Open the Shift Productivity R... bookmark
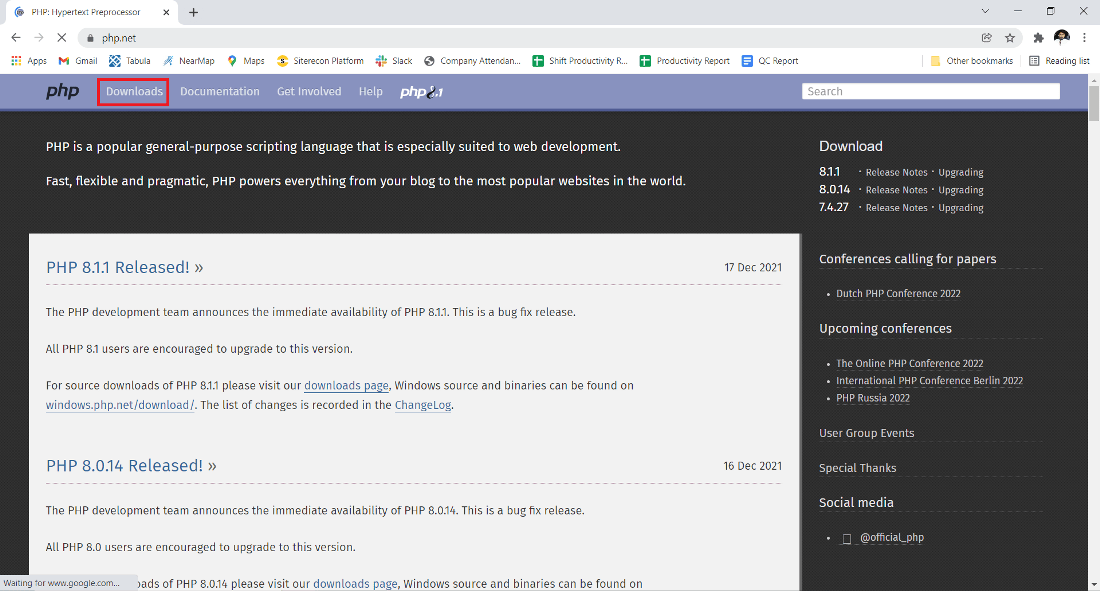The image size is (1100, 591). click(580, 61)
